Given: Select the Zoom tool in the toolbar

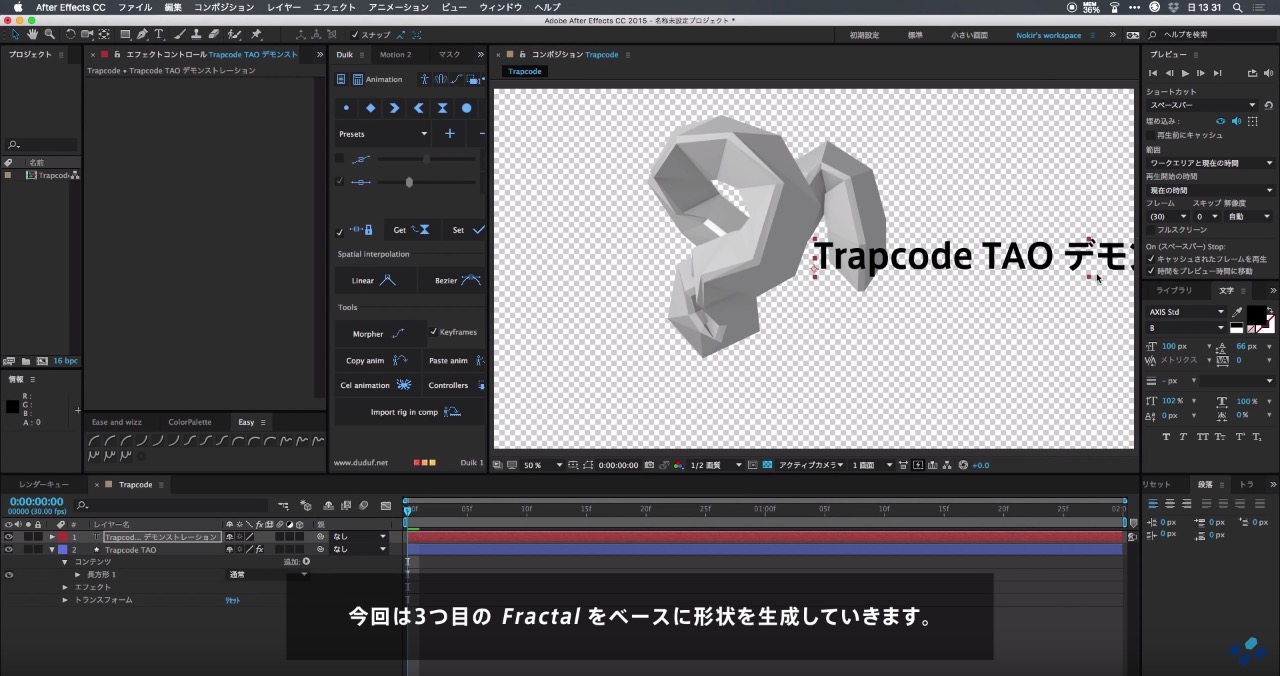Looking at the screenshot, I should 48,34.
